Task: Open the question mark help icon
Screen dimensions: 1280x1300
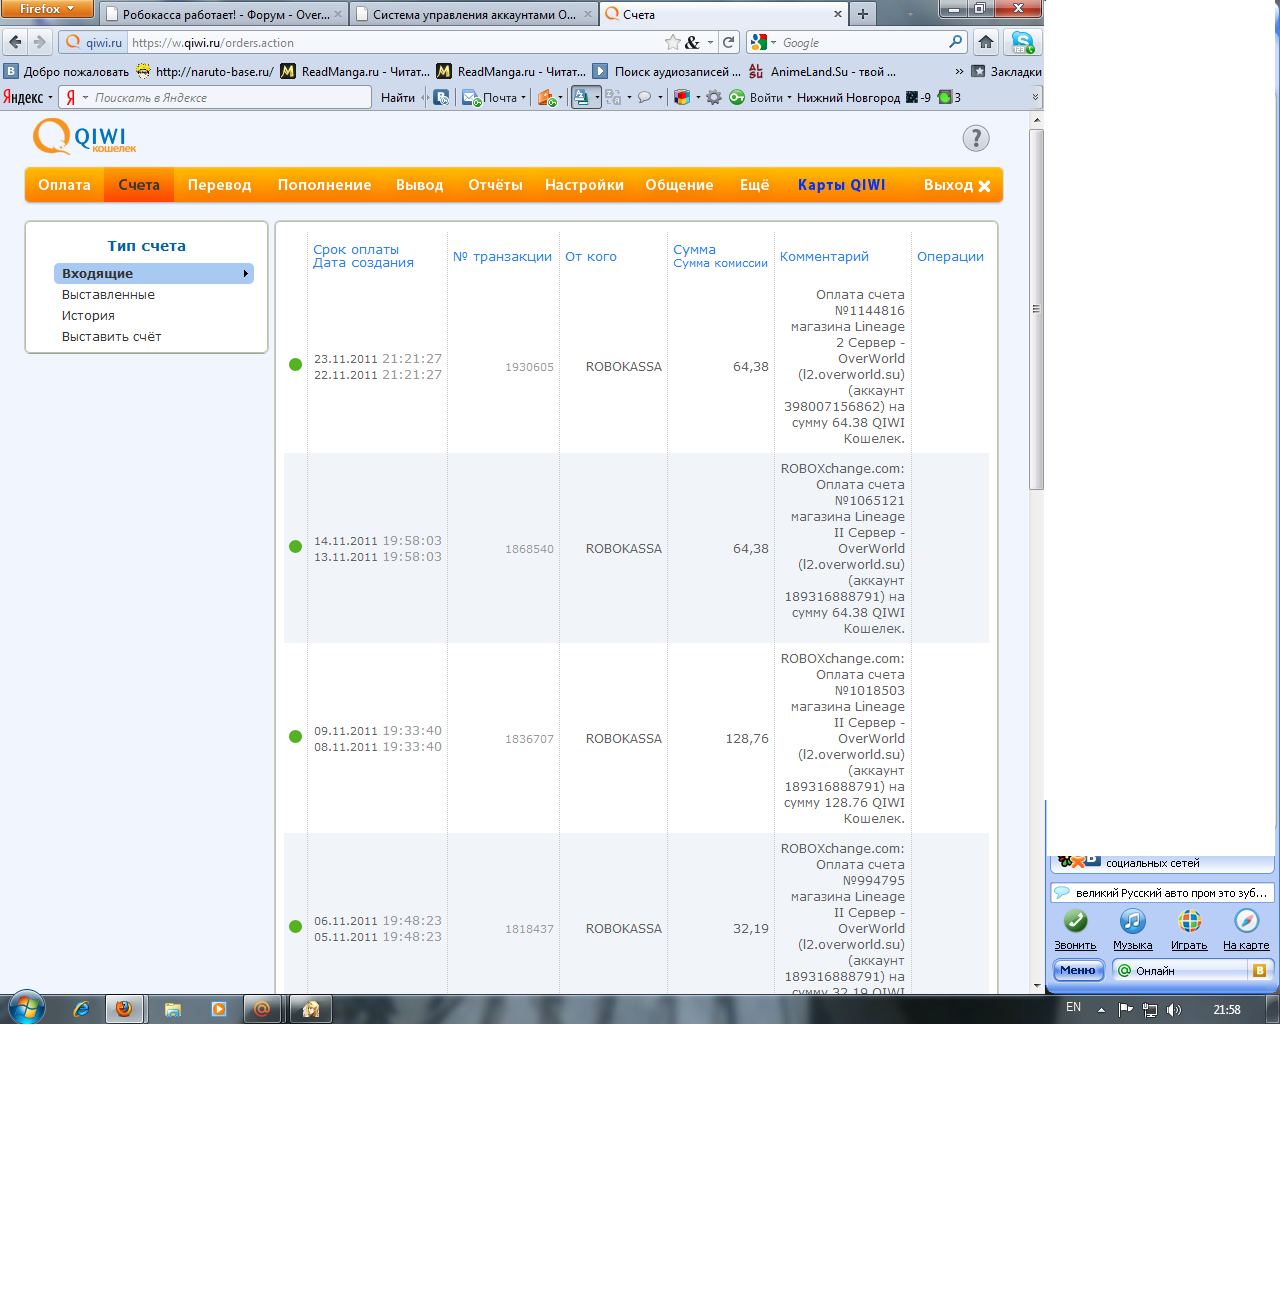Action: 976,138
